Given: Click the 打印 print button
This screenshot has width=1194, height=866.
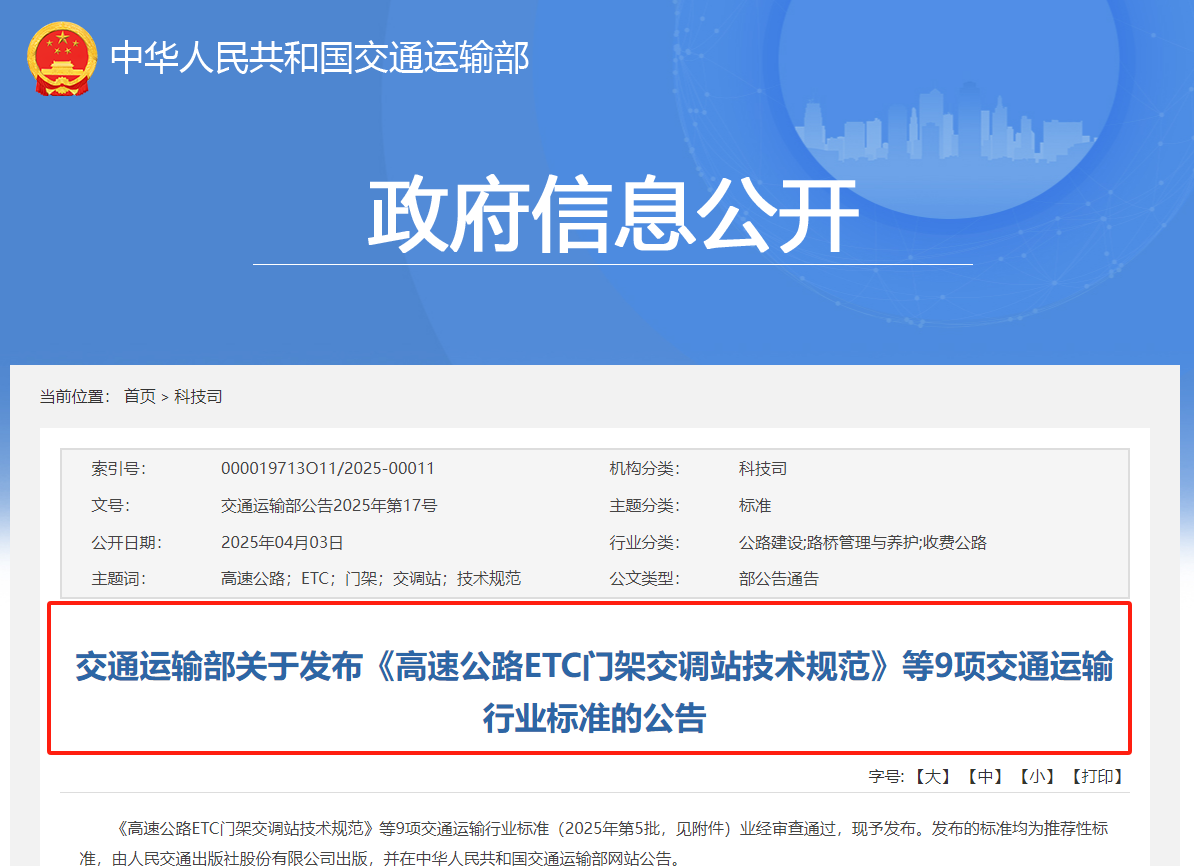Looking at the screenshot, I should point(1097,776).
